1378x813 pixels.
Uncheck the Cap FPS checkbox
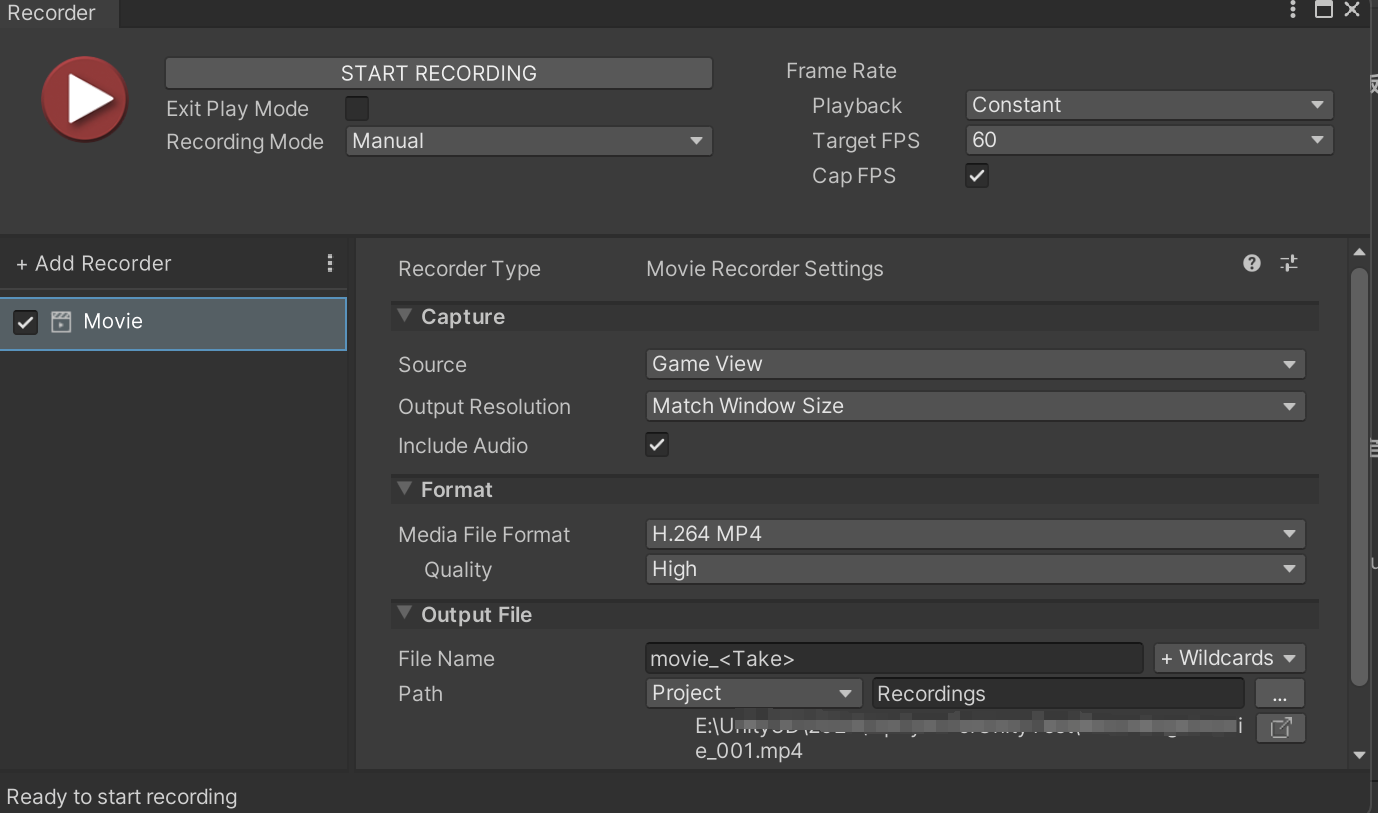(977, 176)
